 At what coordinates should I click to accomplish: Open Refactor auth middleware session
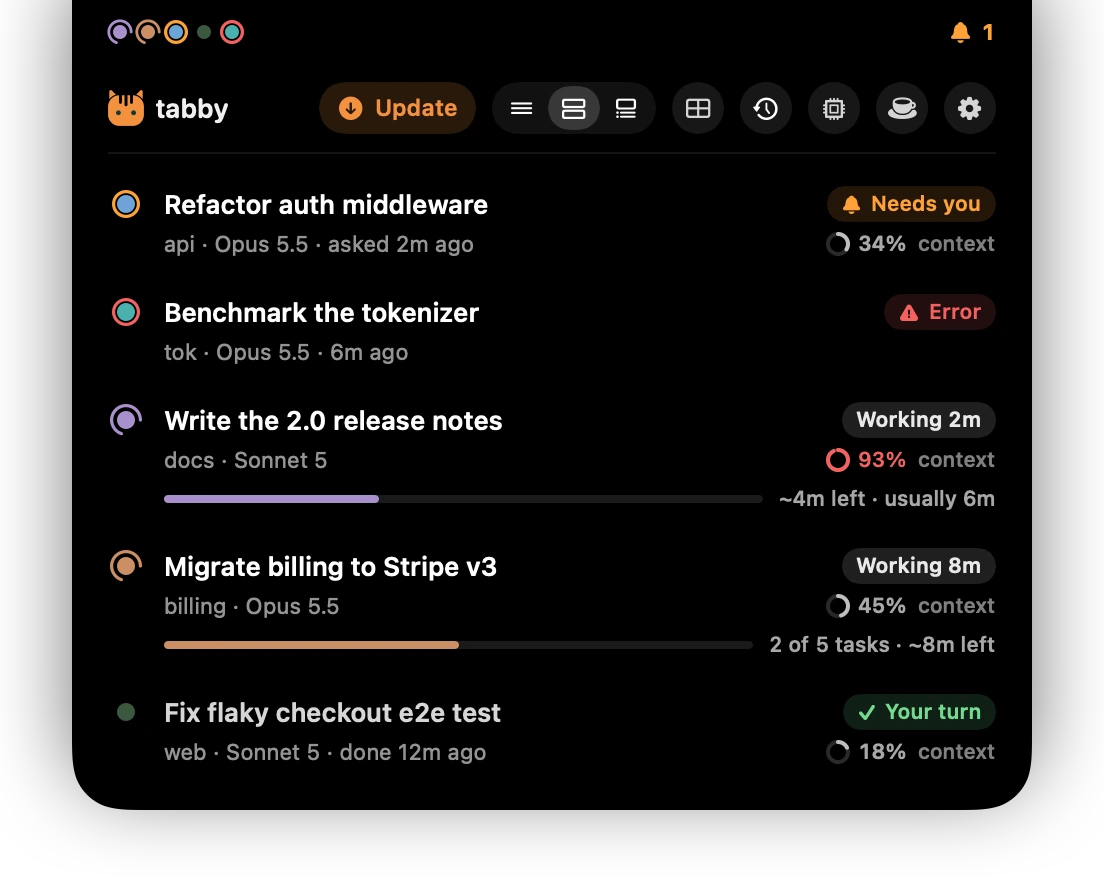[326, 205]
